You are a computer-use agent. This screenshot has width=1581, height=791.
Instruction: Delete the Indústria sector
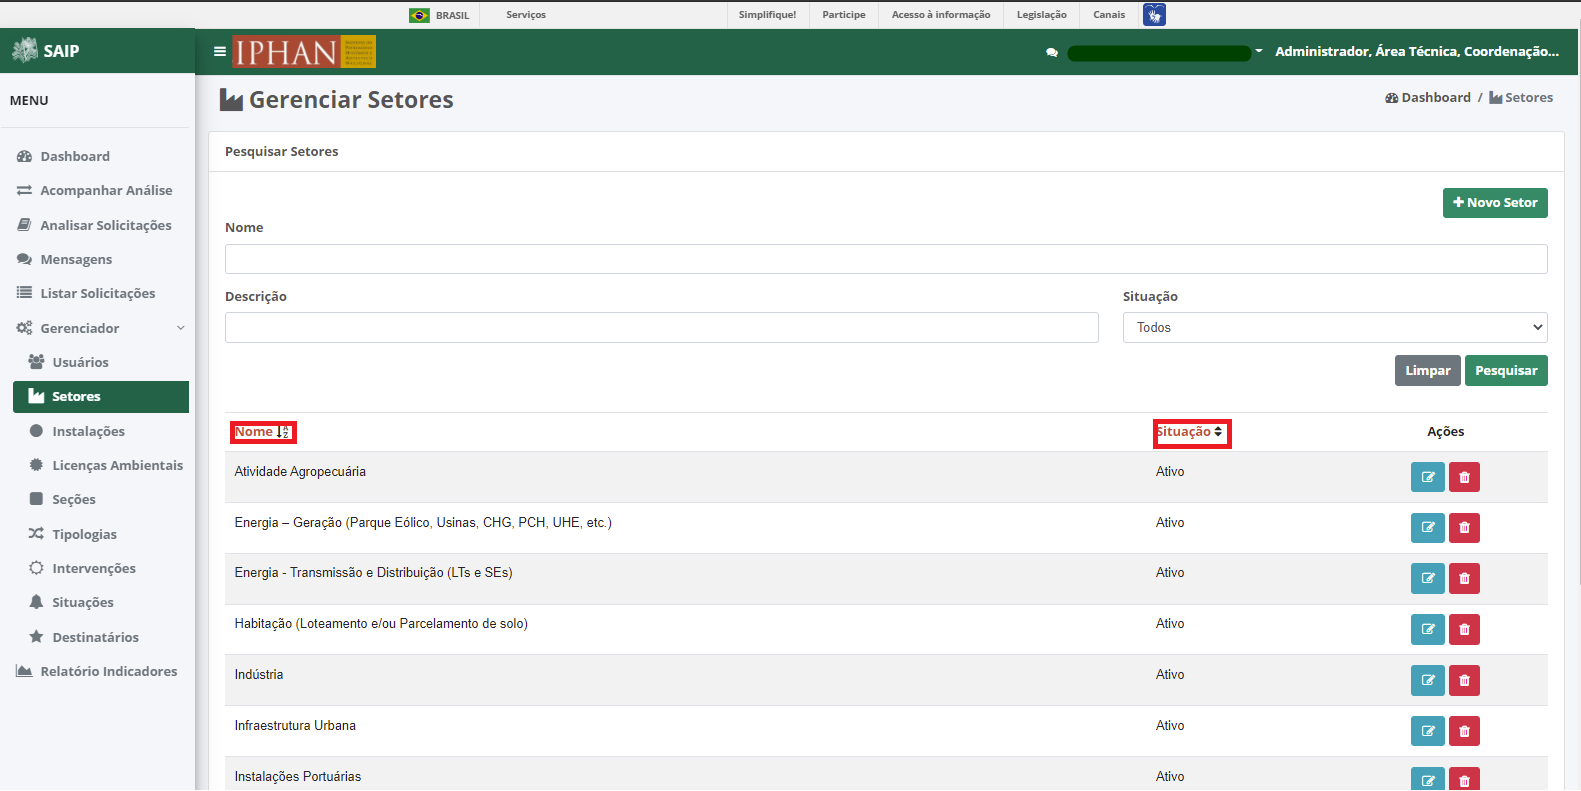tap(1464, 680)
